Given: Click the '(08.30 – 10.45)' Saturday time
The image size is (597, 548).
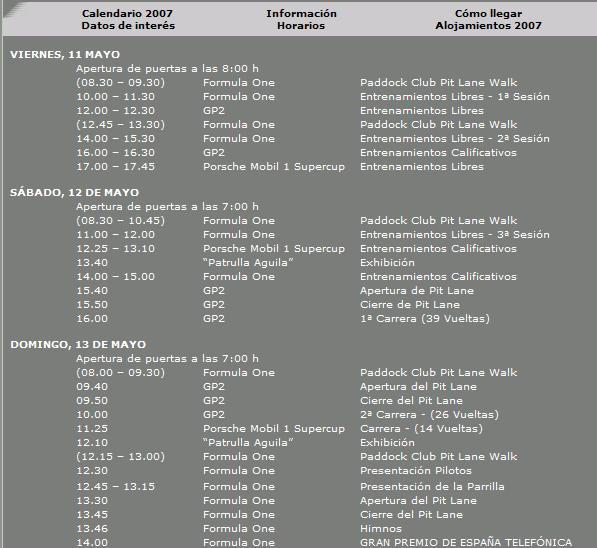Looking at the screenshot, I should click(120, 220).
